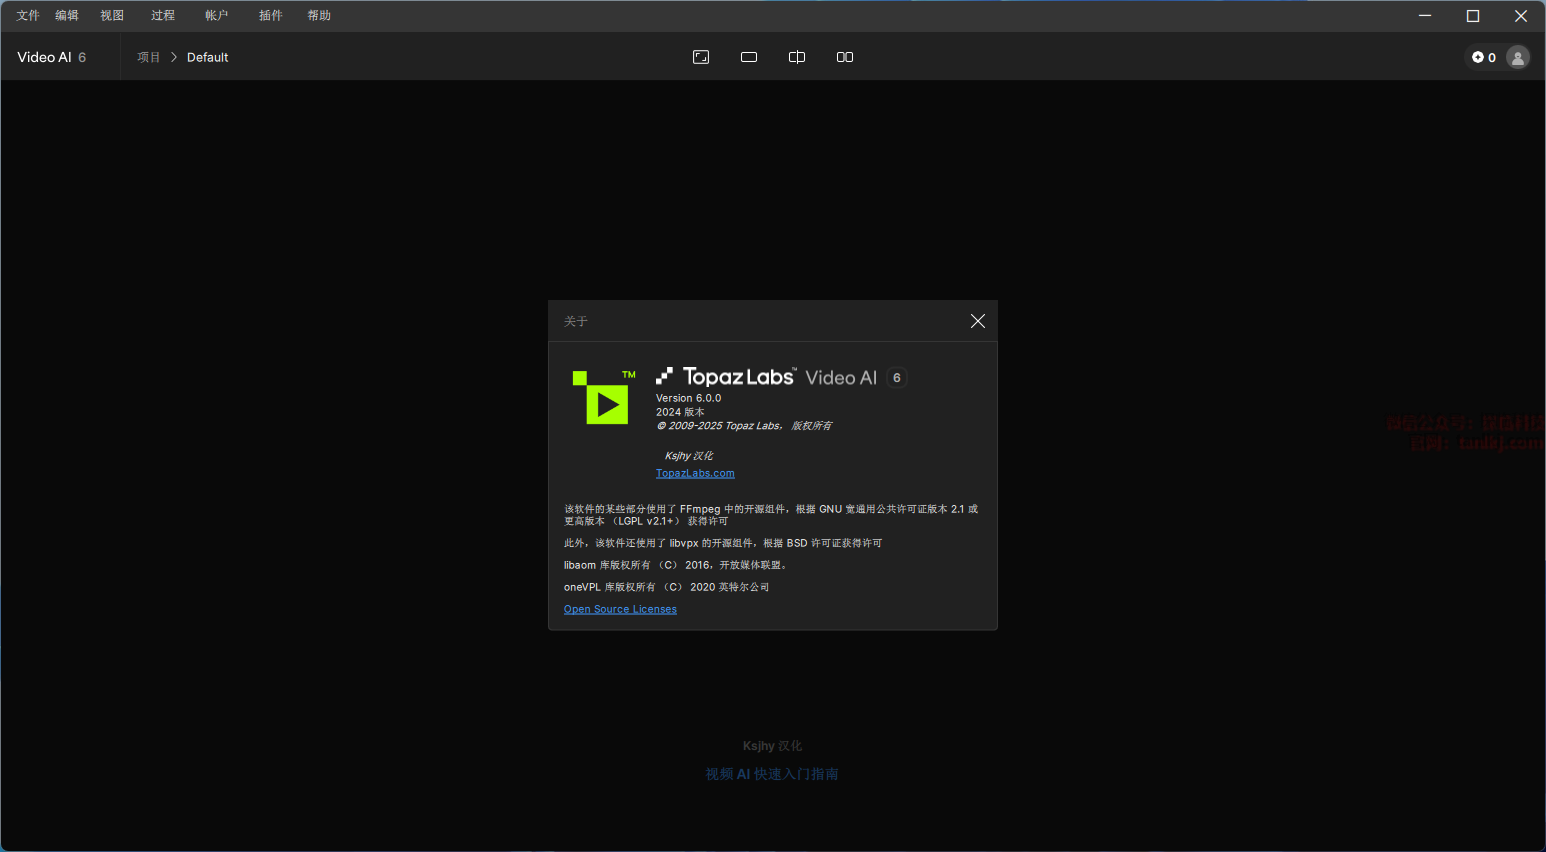Open the TopazLabs.com link
Screen dimensions: 1546x852
[x=695, y=473]
